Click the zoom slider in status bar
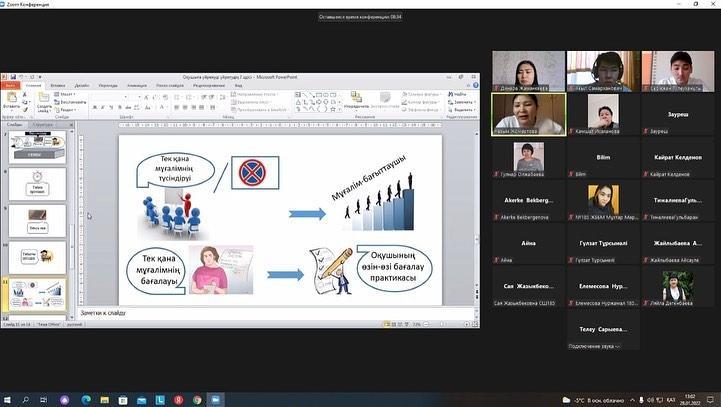721x407 pixels. pos(442,323)
